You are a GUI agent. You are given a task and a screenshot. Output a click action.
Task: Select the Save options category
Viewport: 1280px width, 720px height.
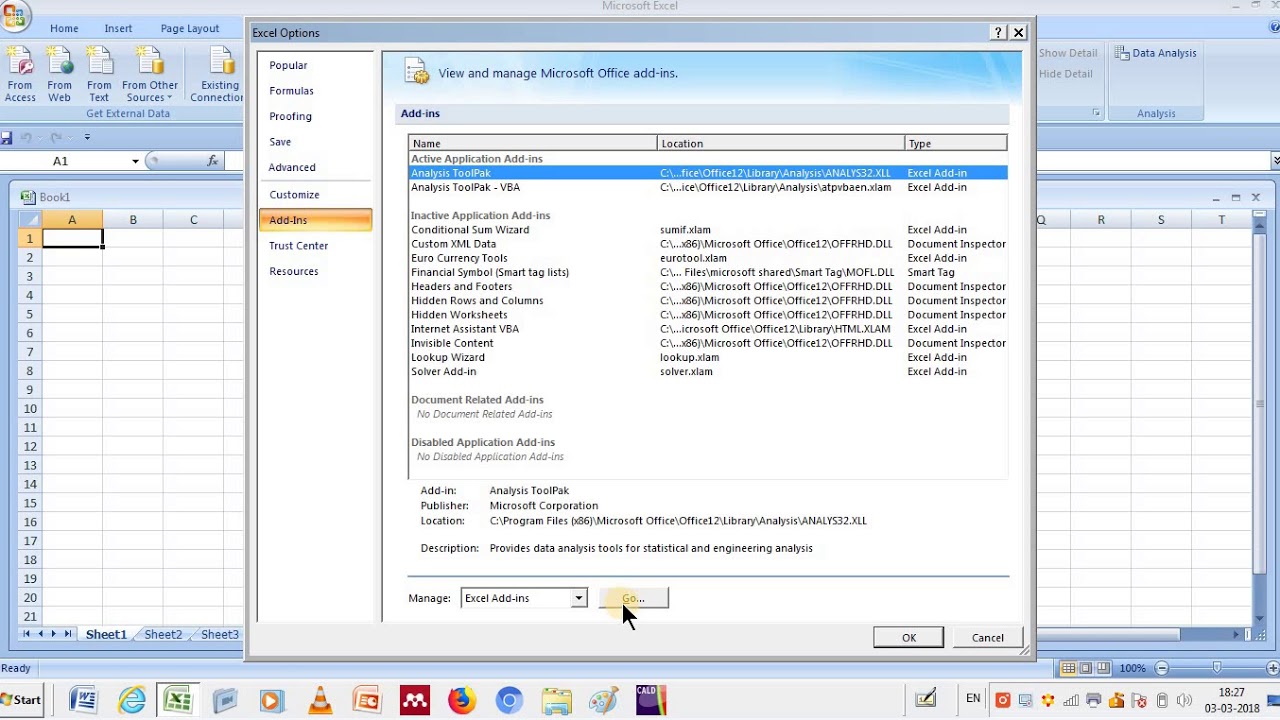(x=315, y=142)
